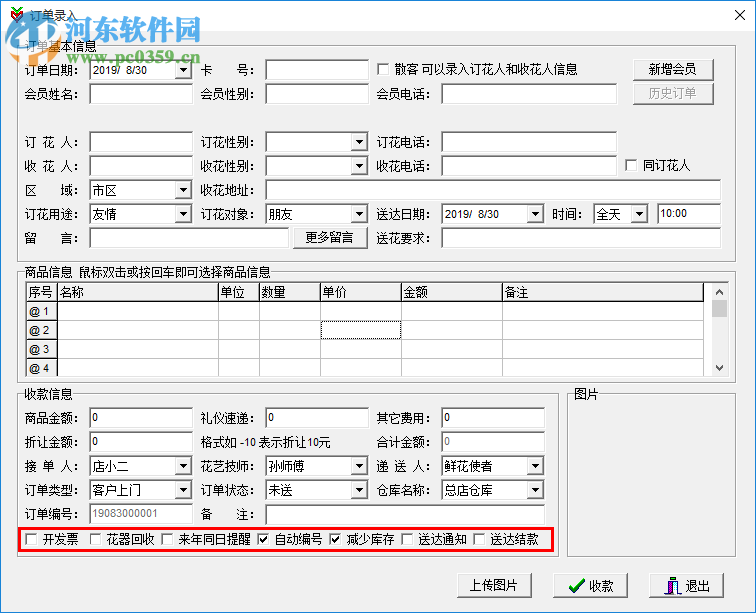The height and width of the screenshot is (613, 756).
Task: Click the 卡号 input field
Action: [x=317, y=70]
